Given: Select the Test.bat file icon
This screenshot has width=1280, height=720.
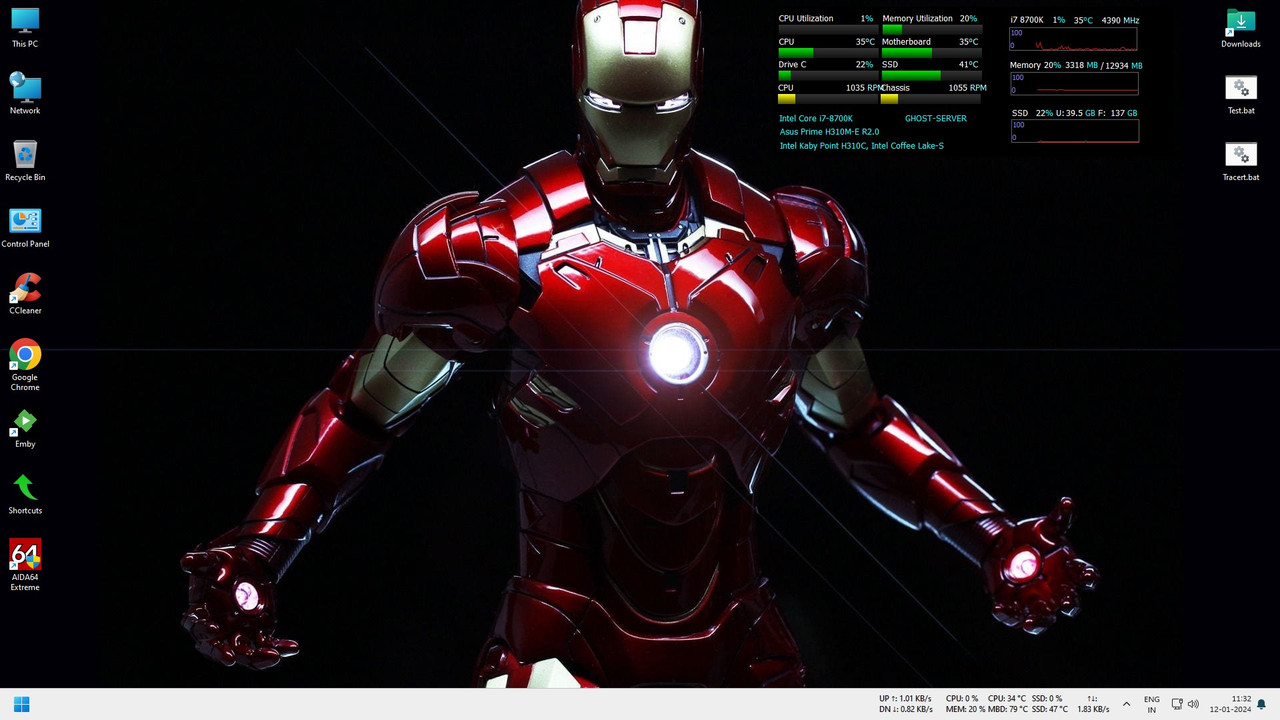Looking at the screenshot, I should point(1240,94).
